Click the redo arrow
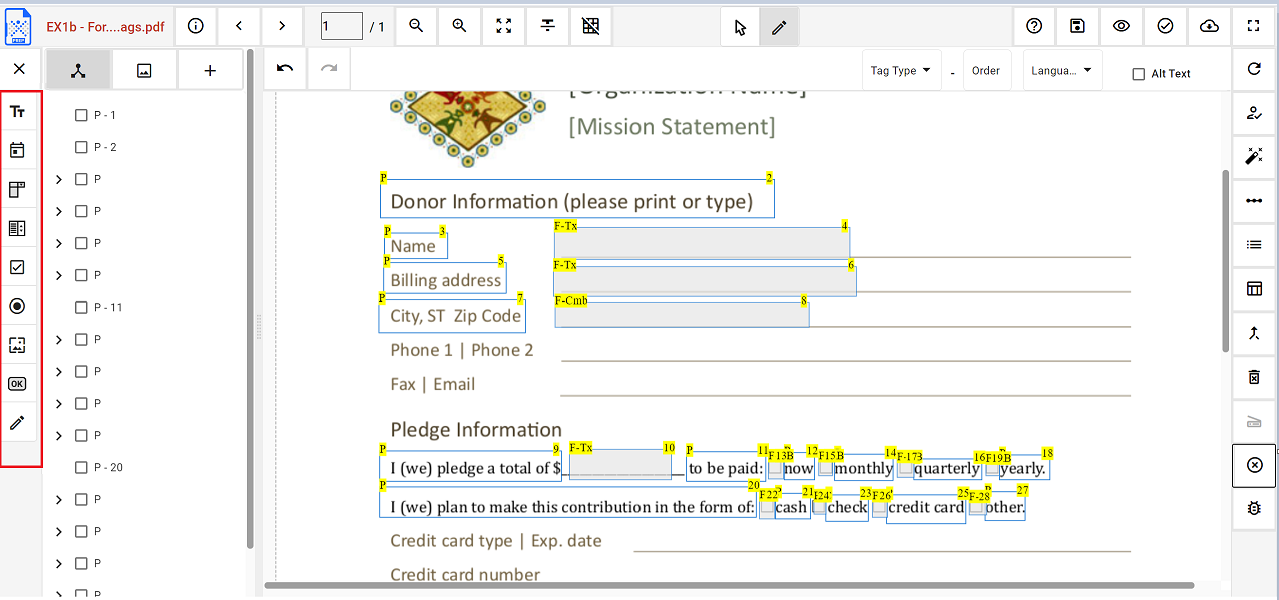1279x600 pixels. [x=329, y=68]
